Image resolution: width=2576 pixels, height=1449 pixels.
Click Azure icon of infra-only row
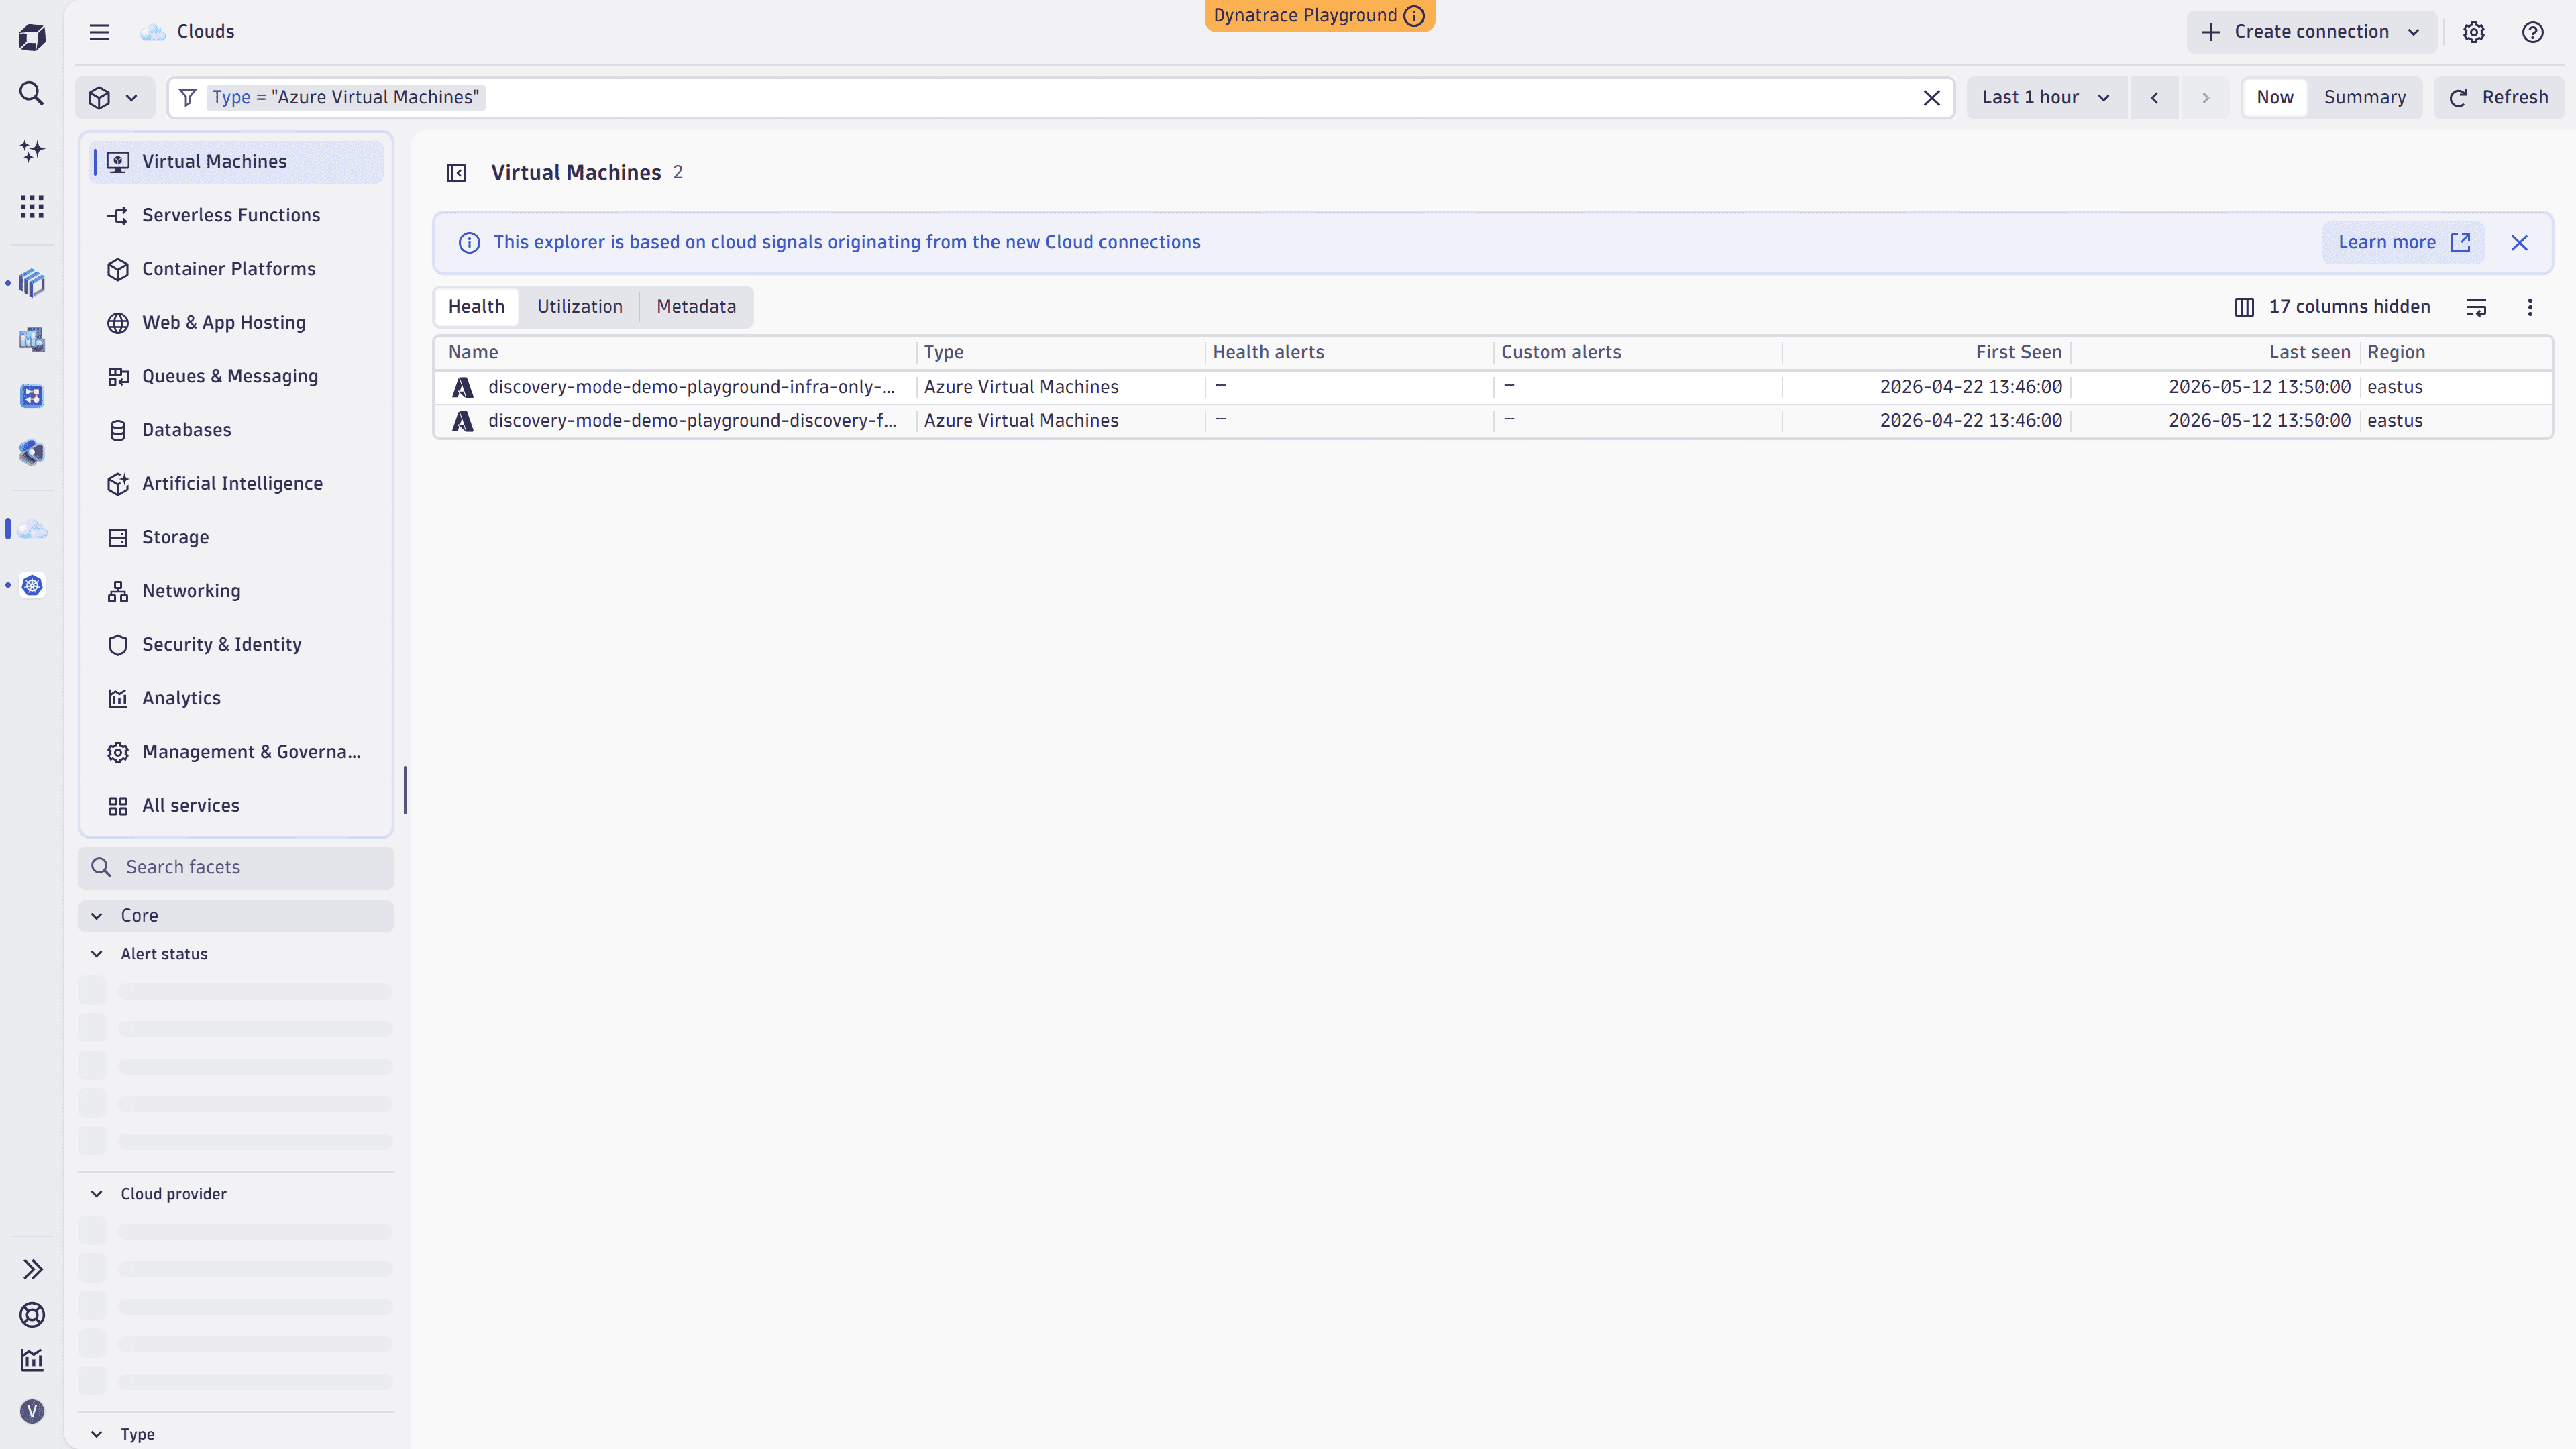point(462,387)
